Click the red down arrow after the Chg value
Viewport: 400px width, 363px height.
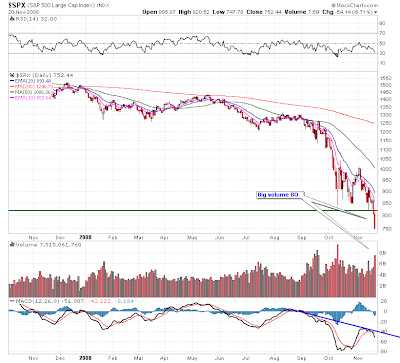point(376,12)
